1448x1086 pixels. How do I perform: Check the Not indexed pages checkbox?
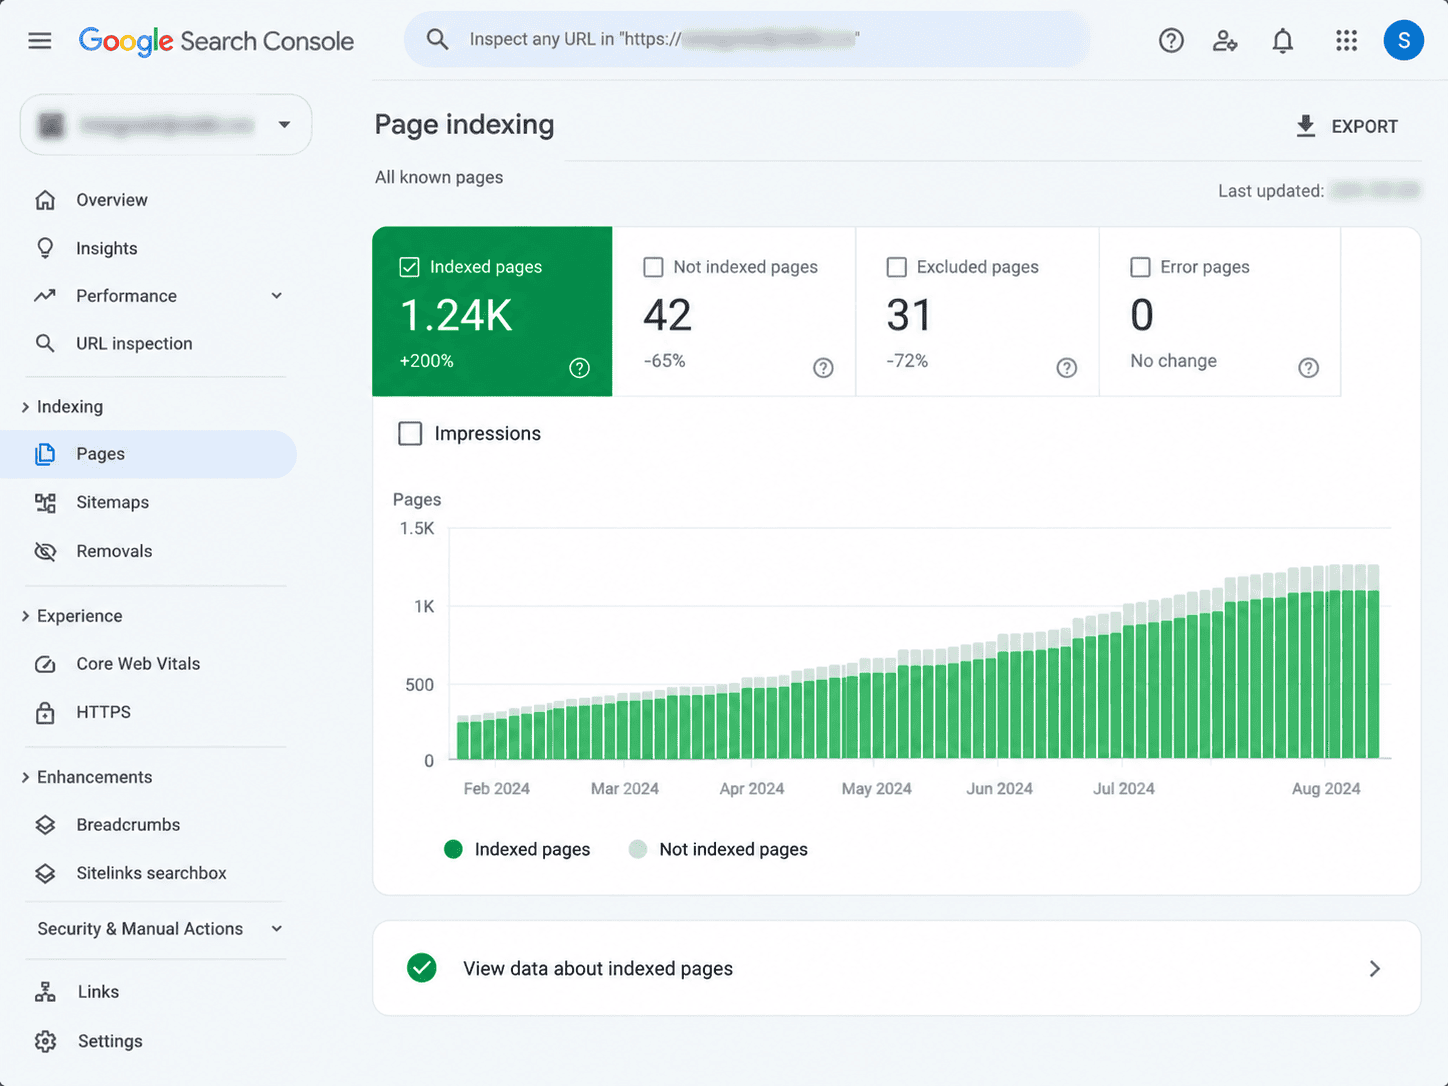tap(653, 267)
